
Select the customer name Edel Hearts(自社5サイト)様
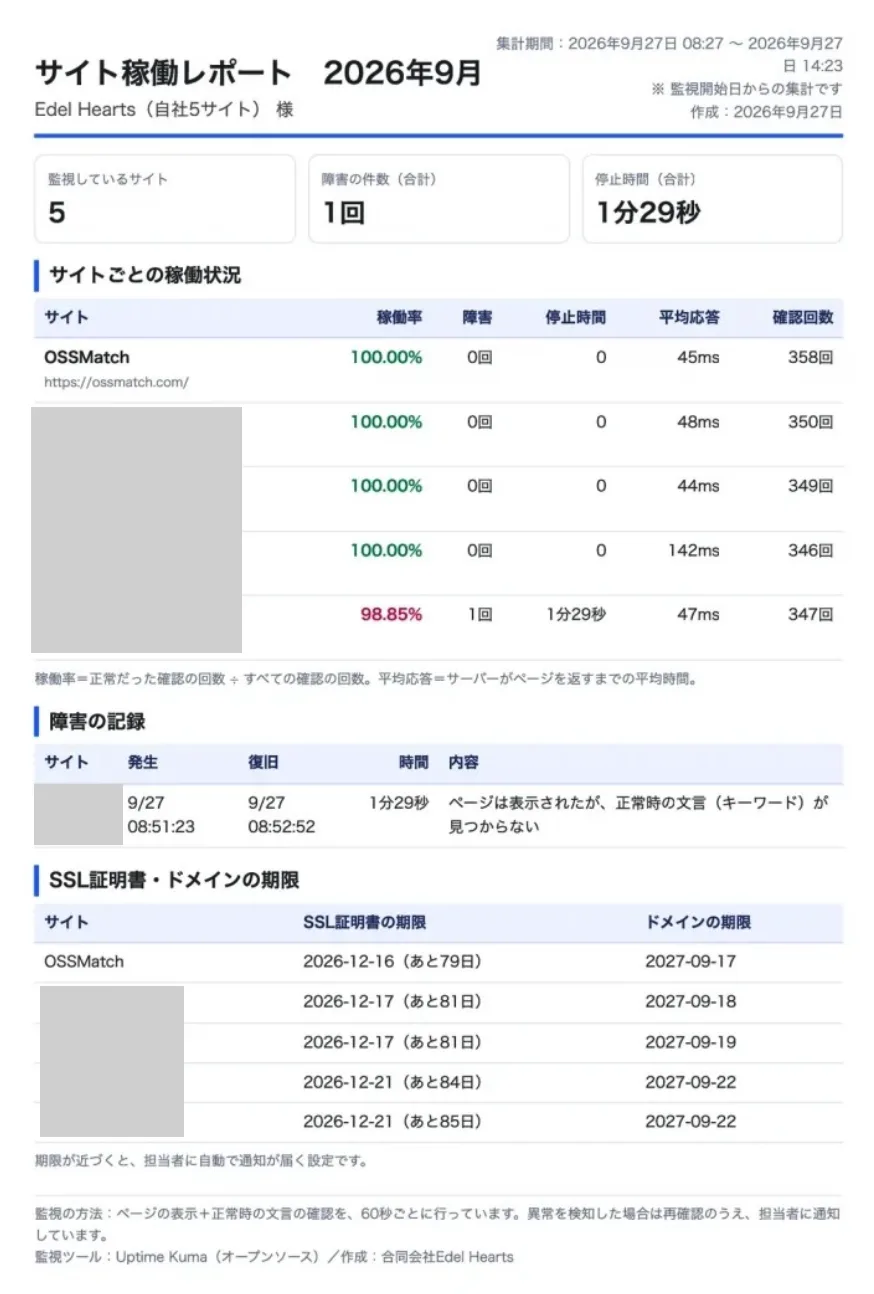point(165,109)
